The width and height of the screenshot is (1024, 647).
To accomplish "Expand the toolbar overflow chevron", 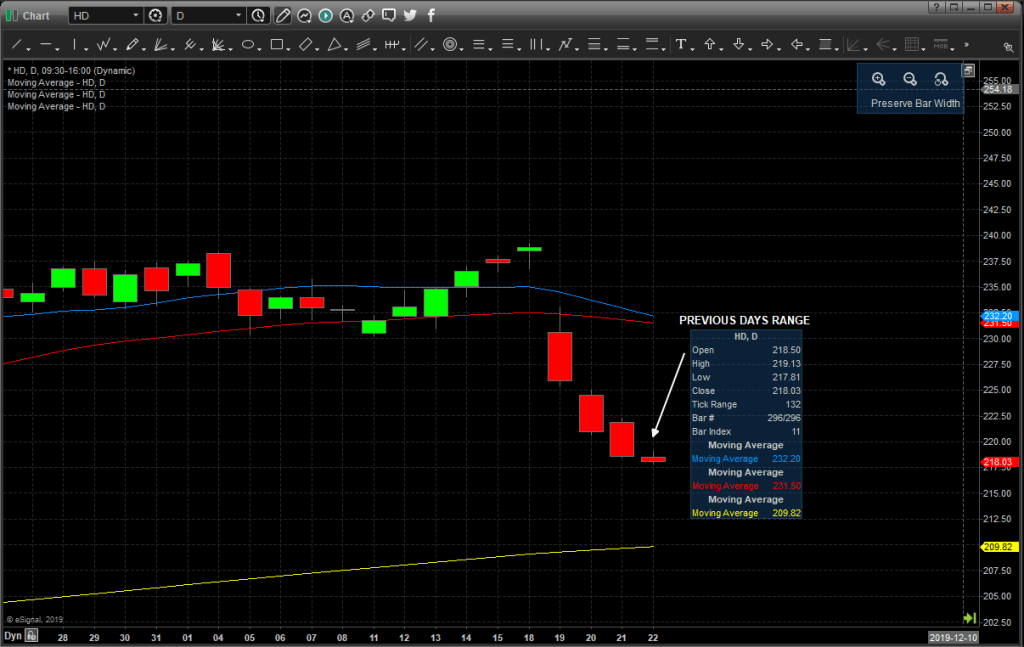I will click(966, 45).
